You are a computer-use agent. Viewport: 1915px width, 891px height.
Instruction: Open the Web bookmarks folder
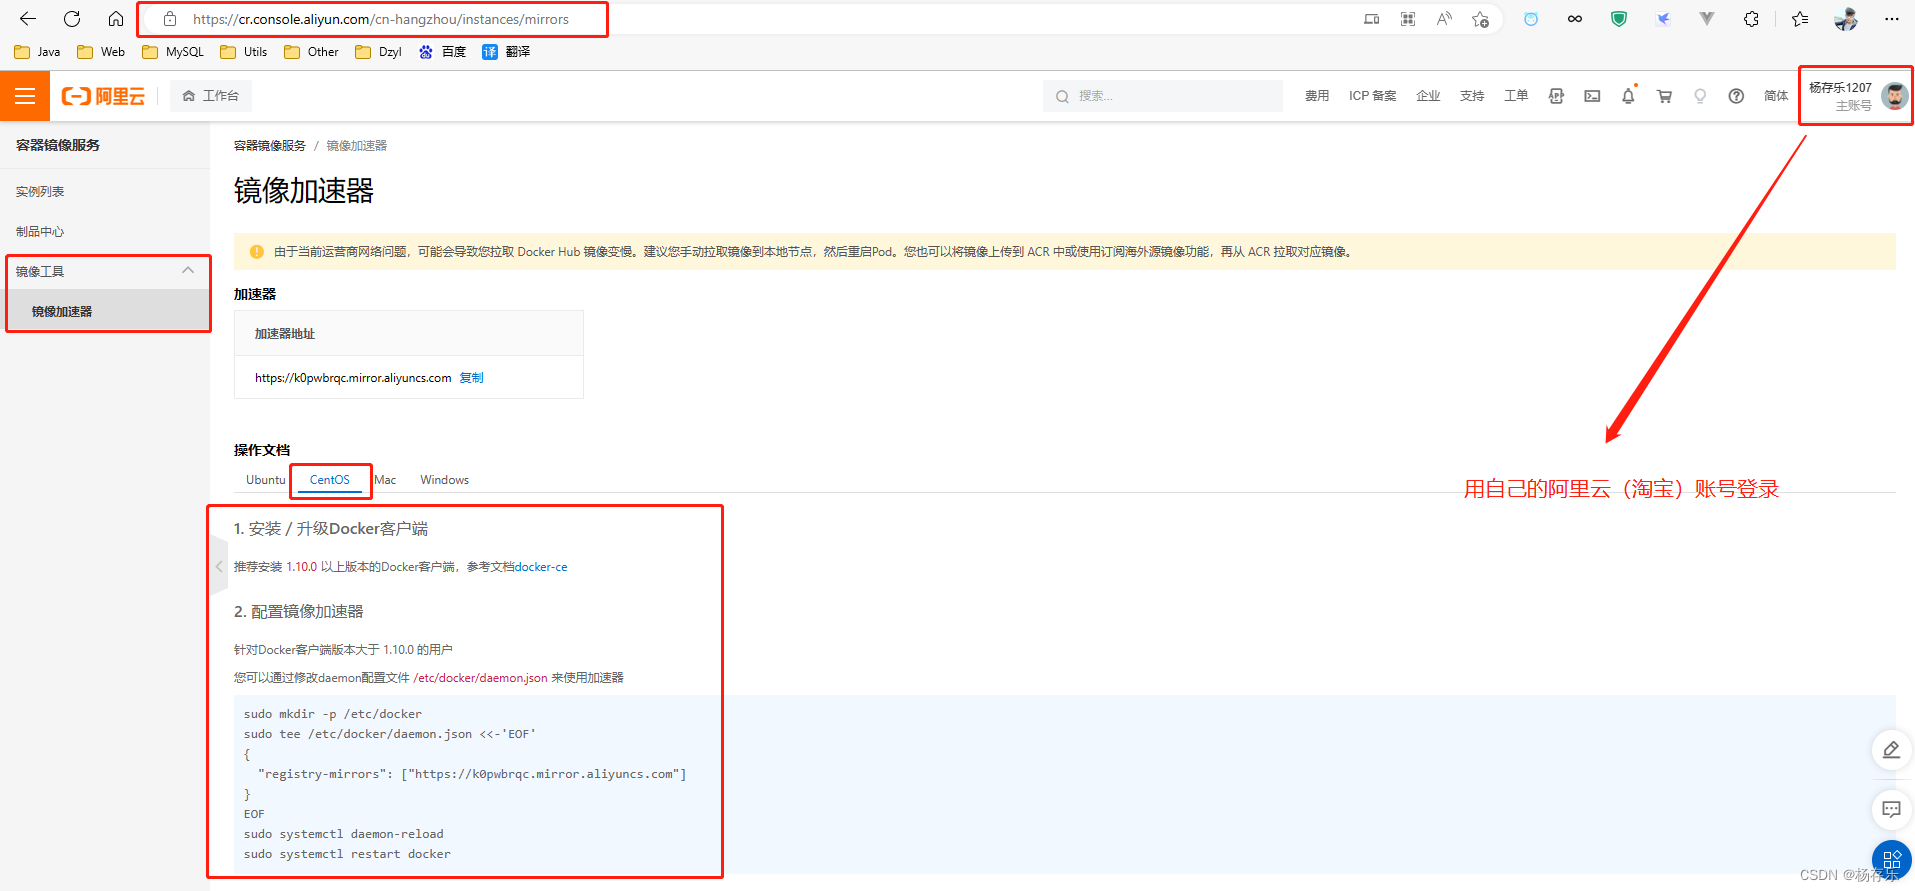[101, 52]
